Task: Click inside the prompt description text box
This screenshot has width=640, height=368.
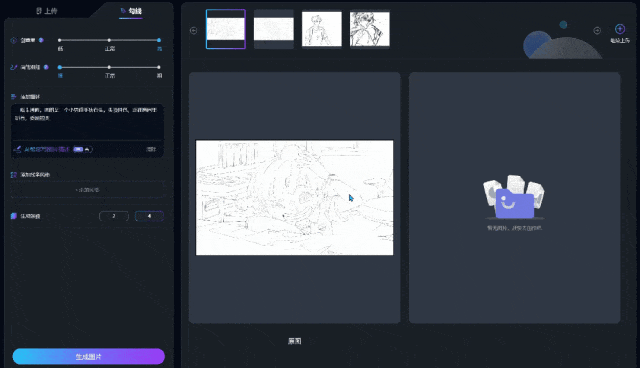Action: [x=87, y=122]
